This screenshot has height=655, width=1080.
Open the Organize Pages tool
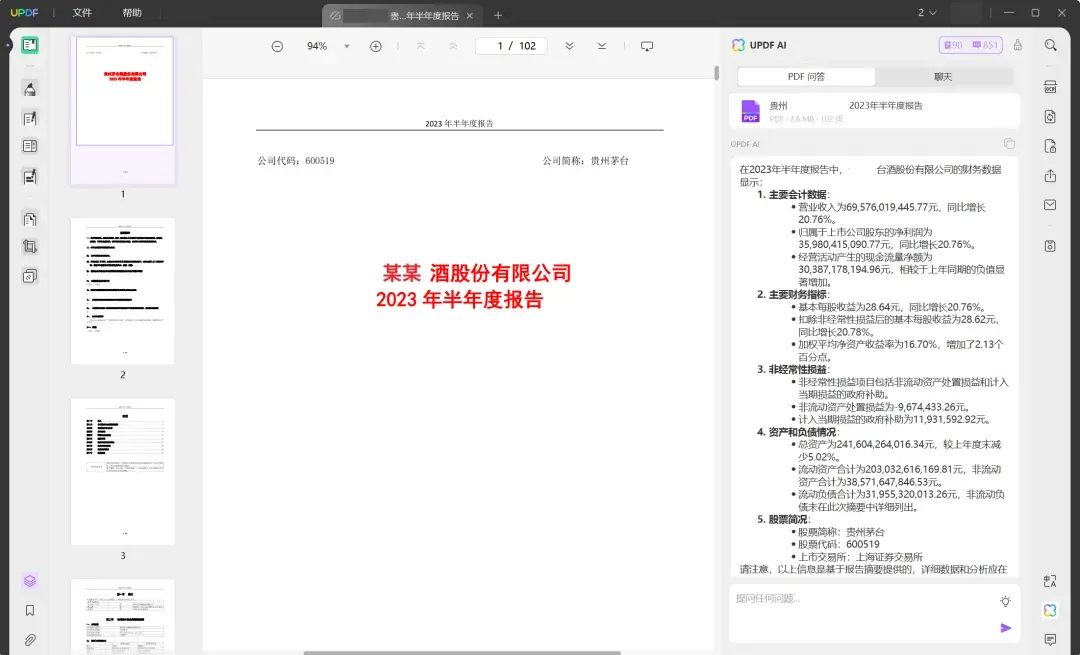coord(30,146)
